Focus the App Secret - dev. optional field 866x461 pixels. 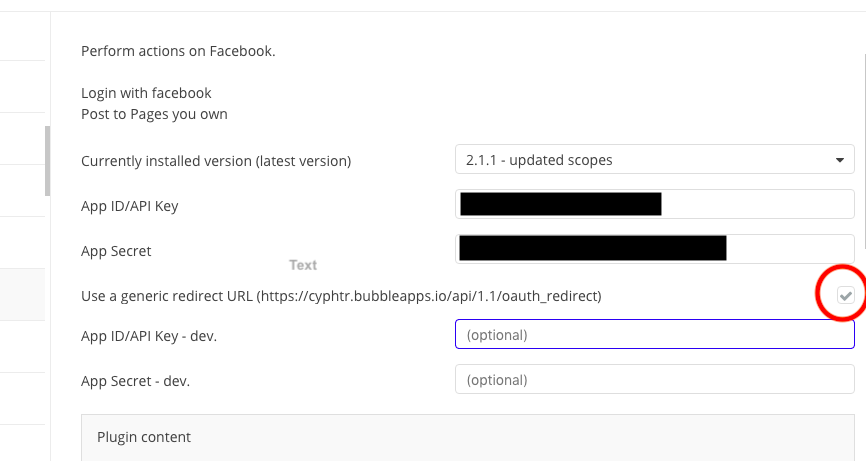point(654,380)
